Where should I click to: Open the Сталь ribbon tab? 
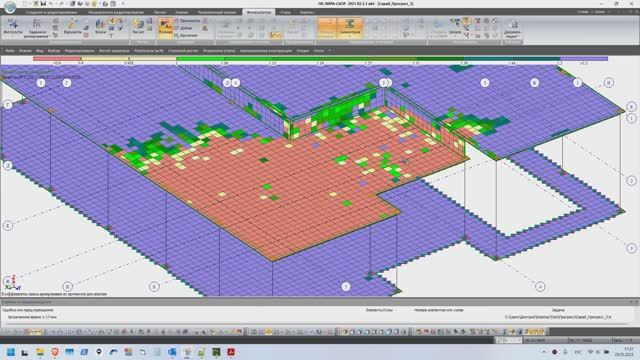pyautogui.click(x=285, y=12)
